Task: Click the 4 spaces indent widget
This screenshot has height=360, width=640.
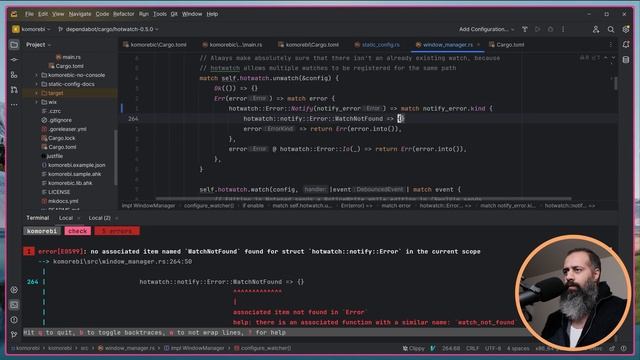Action: pyautogui.click(x=518, y=348)
